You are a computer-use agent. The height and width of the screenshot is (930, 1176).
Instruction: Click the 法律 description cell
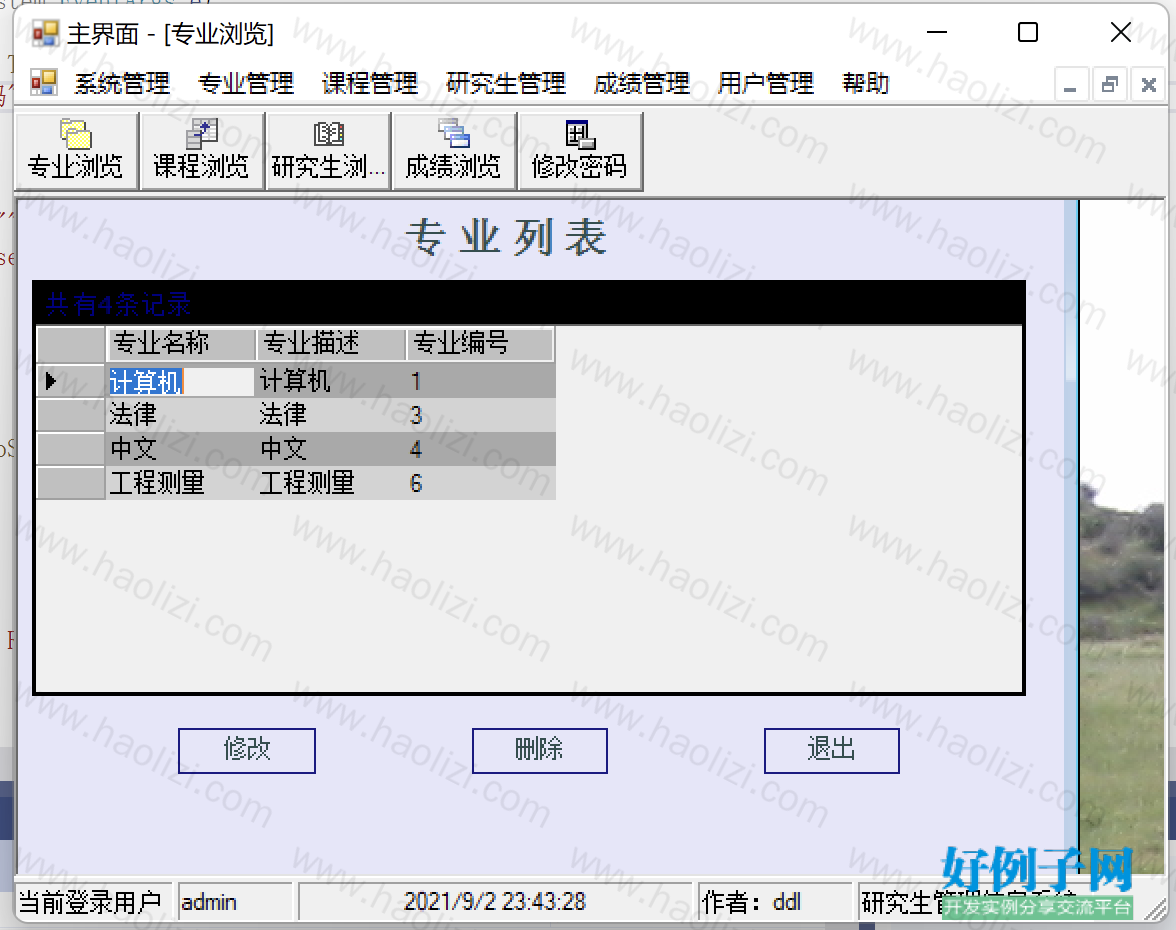(331, 415)
